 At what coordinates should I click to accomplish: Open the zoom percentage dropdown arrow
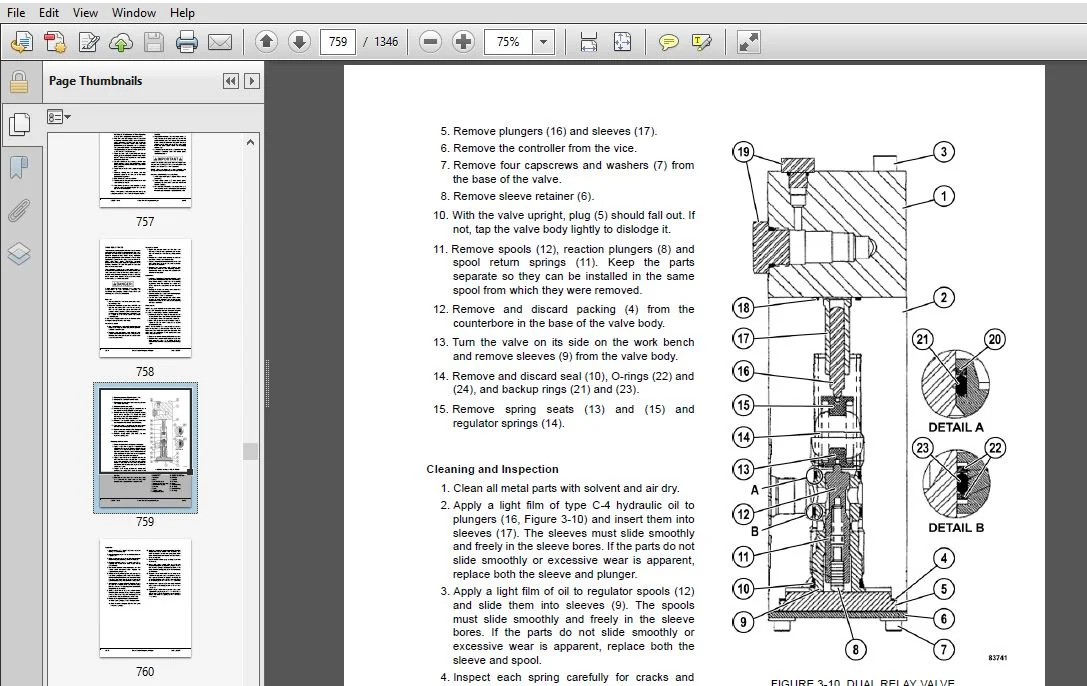(x=544, y=42)
